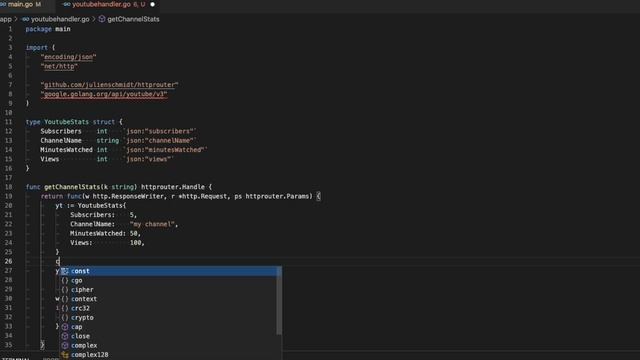Click the Subscribers int struct field

74,131
